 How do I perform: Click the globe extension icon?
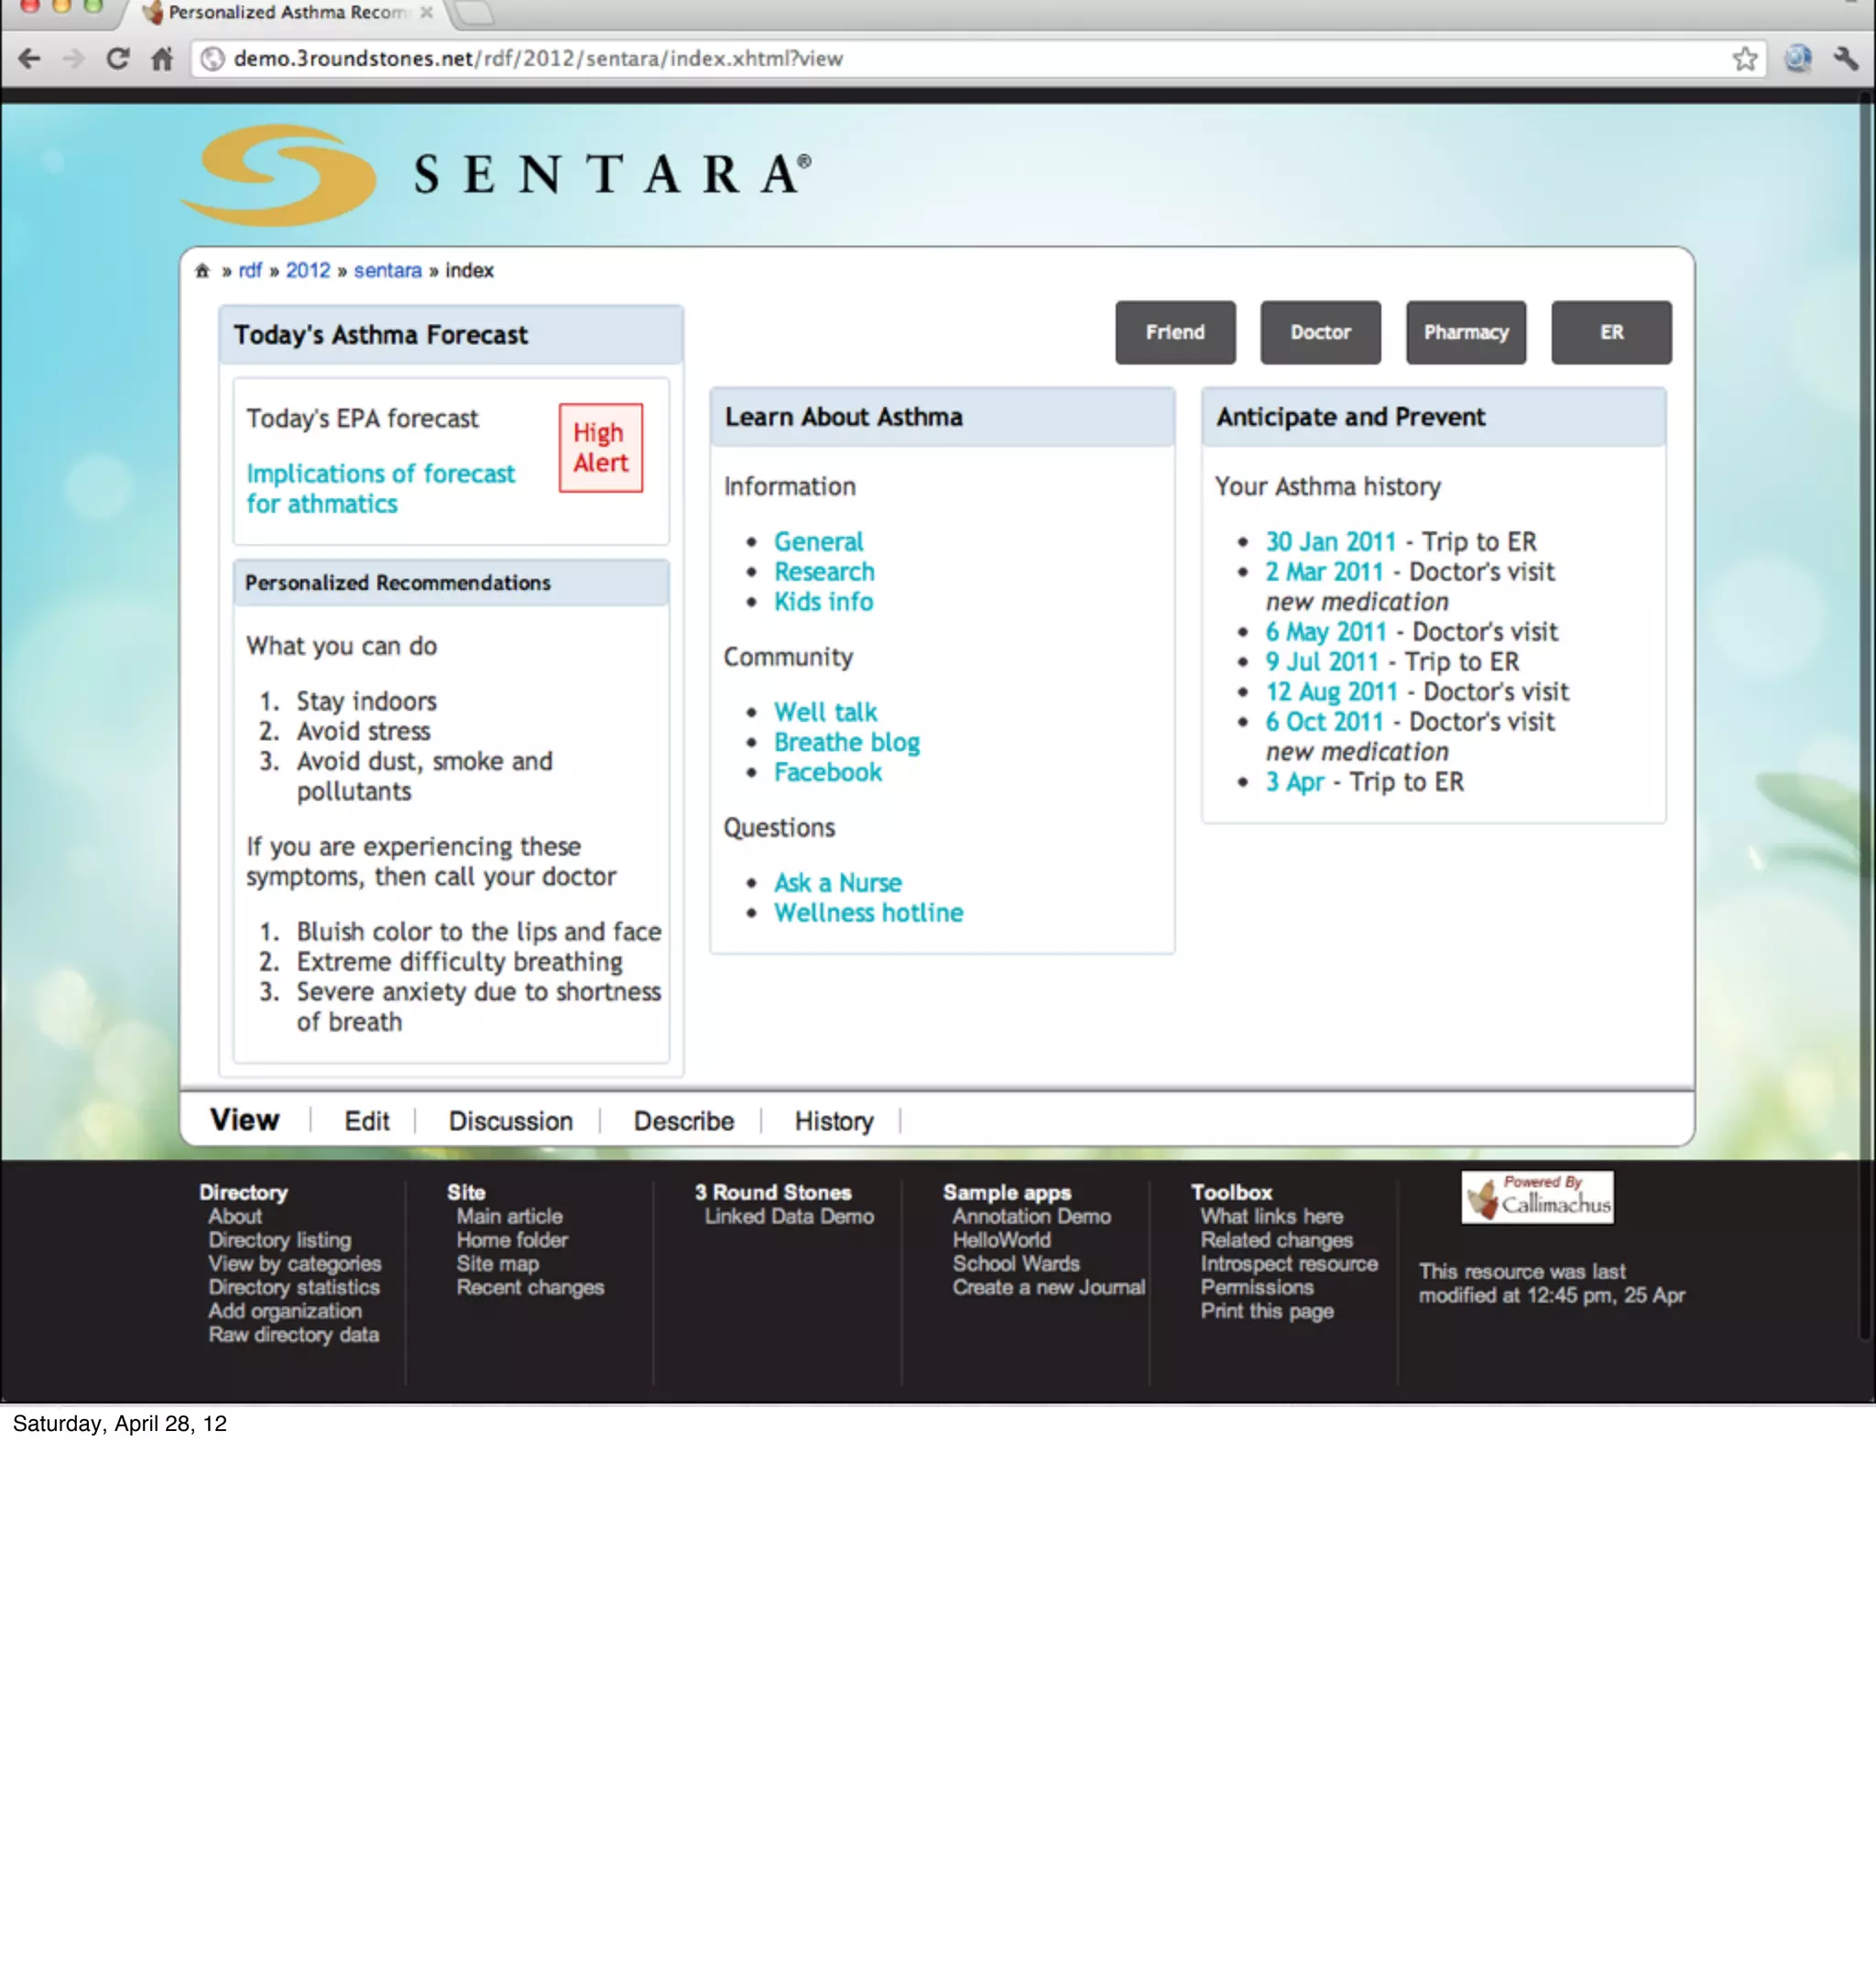(x=1797, y=59)
